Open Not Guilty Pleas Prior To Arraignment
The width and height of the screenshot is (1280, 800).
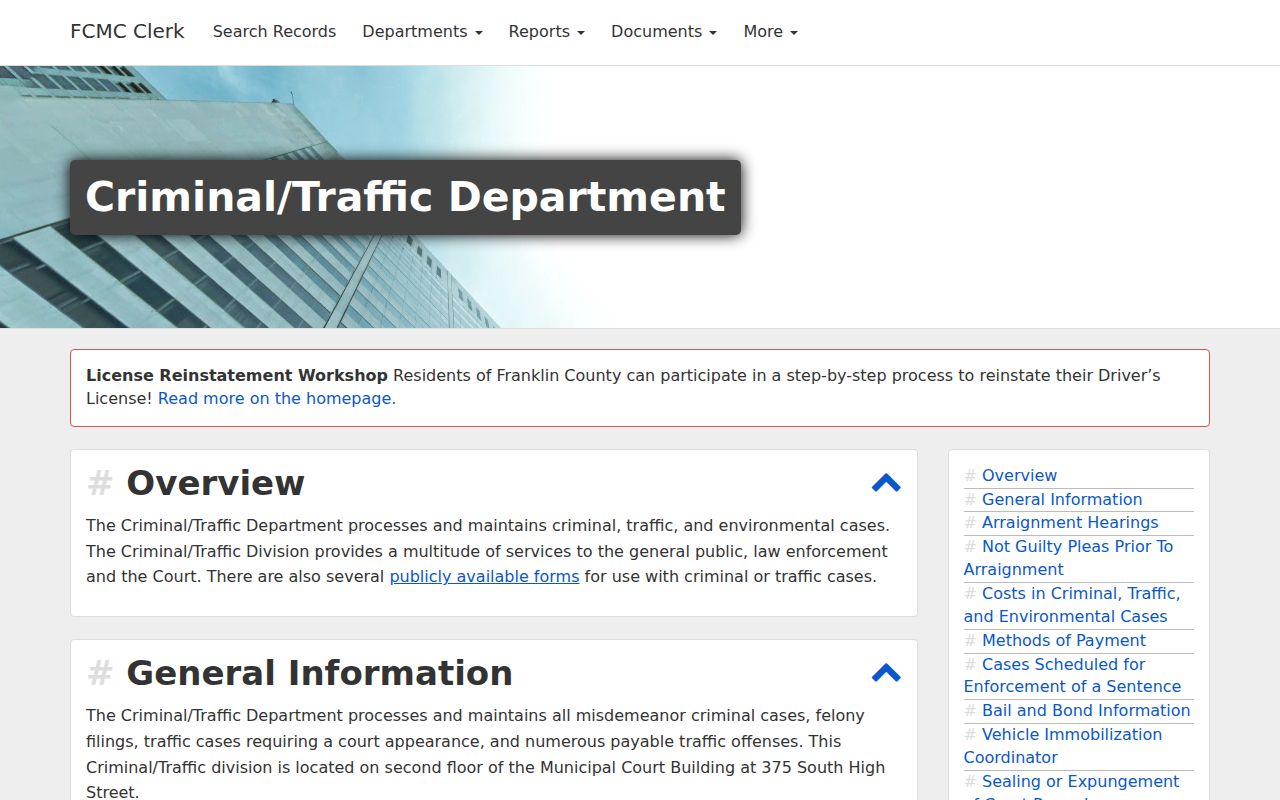pos(1068,558)
